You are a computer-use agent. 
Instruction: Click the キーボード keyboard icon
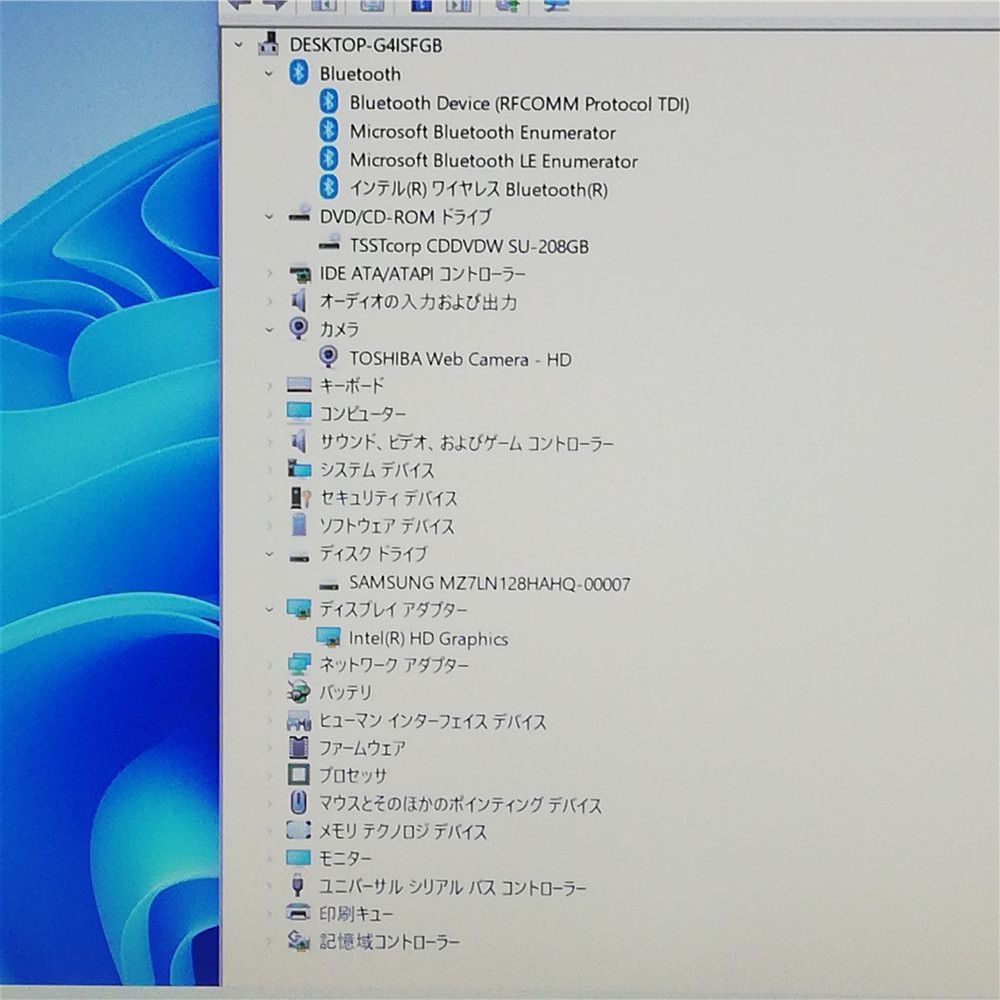(298, 385)
